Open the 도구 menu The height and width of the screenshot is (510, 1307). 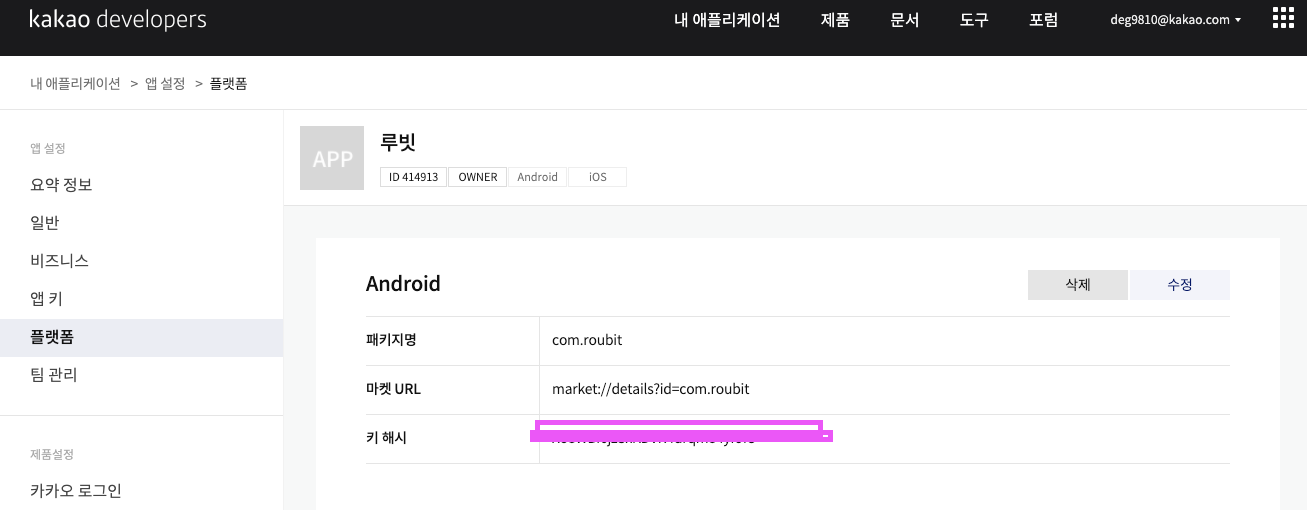pos(974,20)
